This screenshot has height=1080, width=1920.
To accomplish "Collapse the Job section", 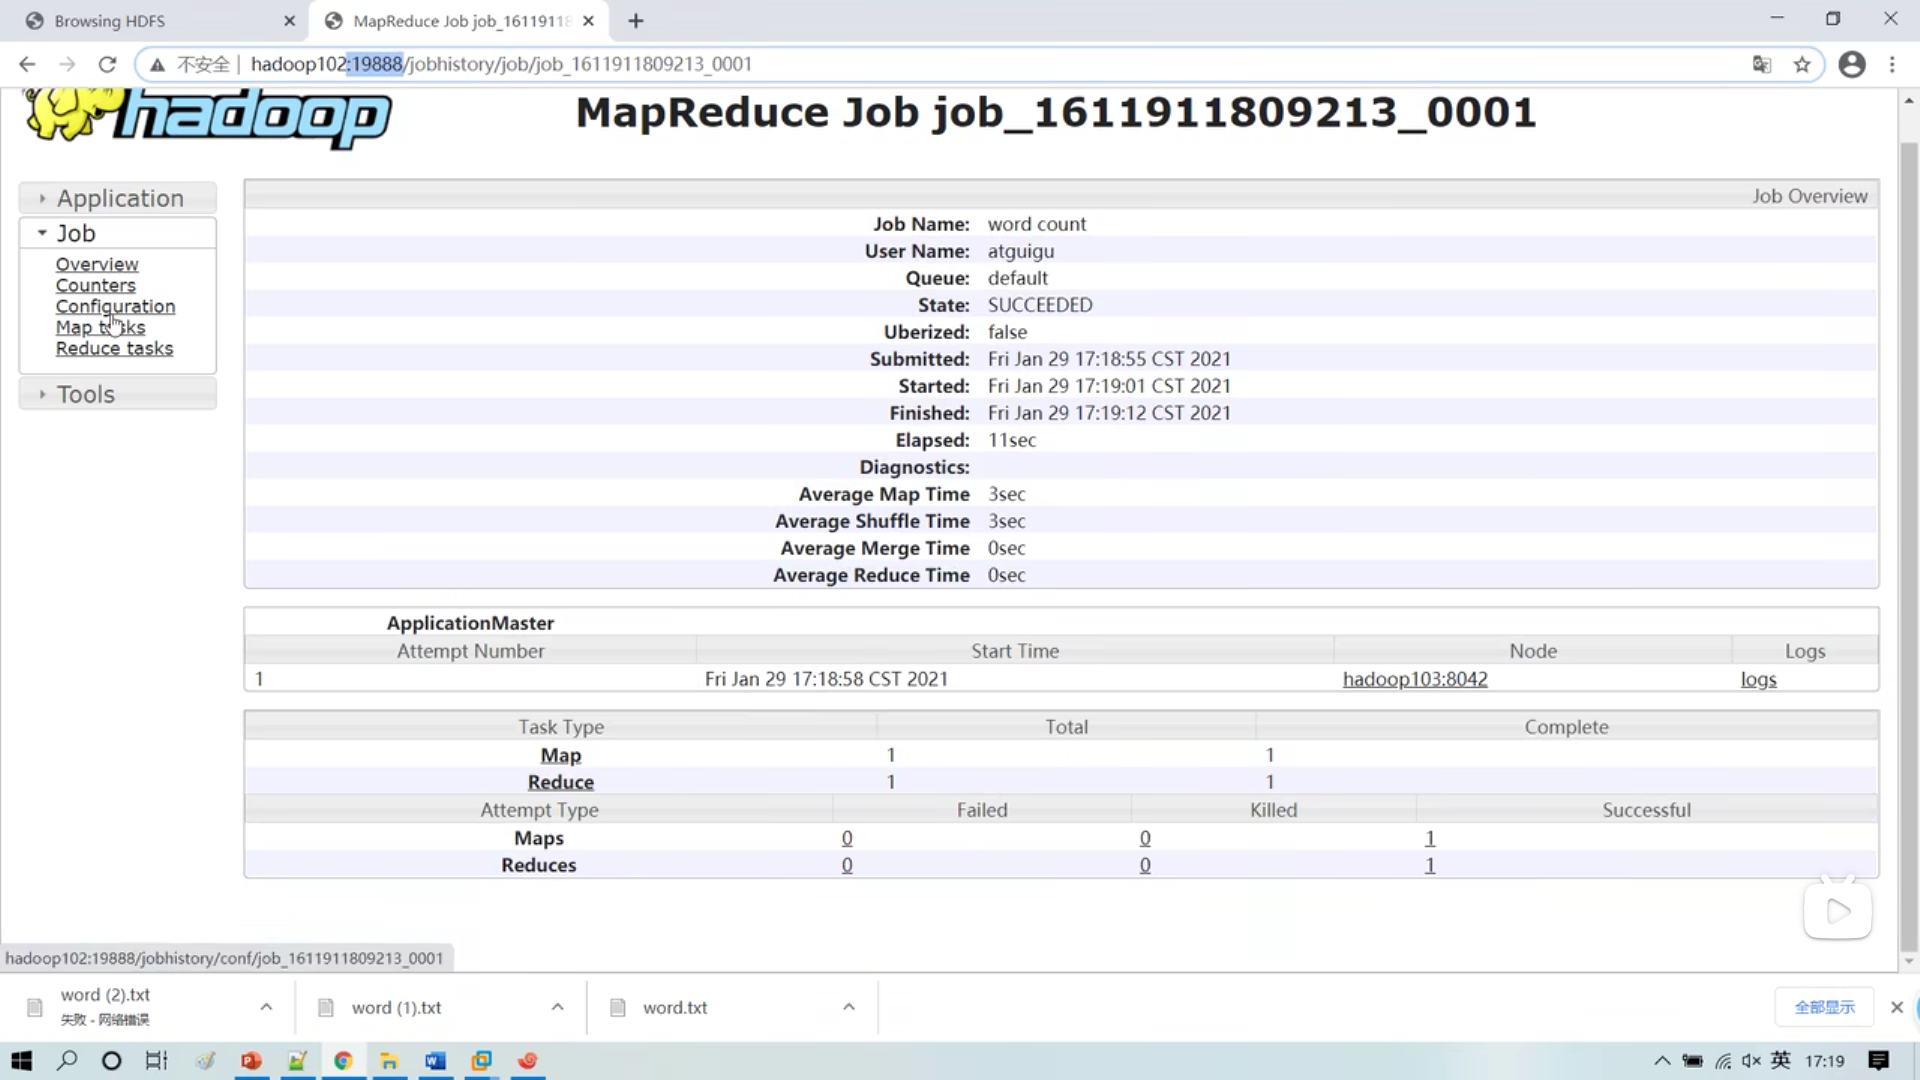I will point(118,233).
